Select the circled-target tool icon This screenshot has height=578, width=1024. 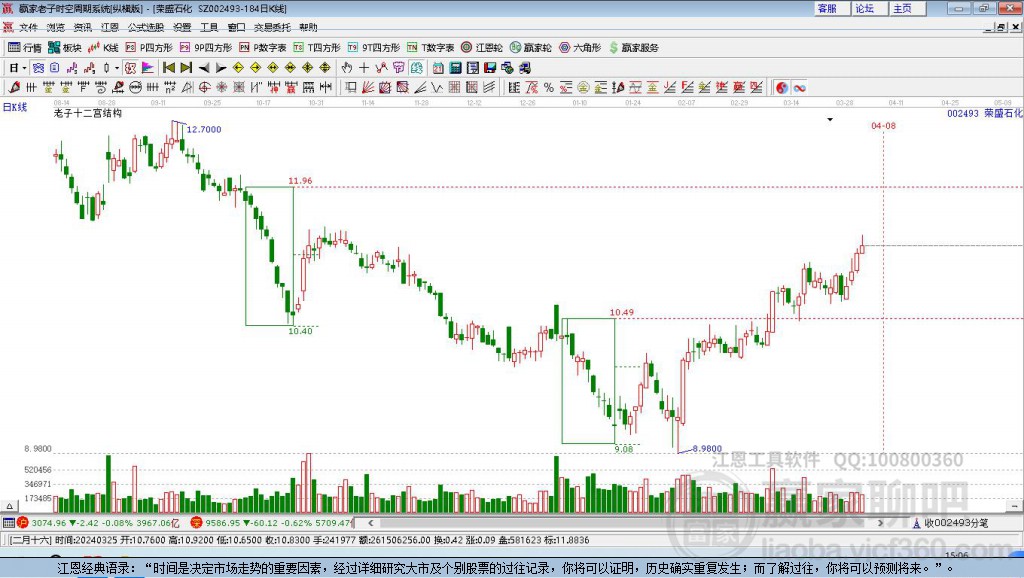click(x=204, y=88)
